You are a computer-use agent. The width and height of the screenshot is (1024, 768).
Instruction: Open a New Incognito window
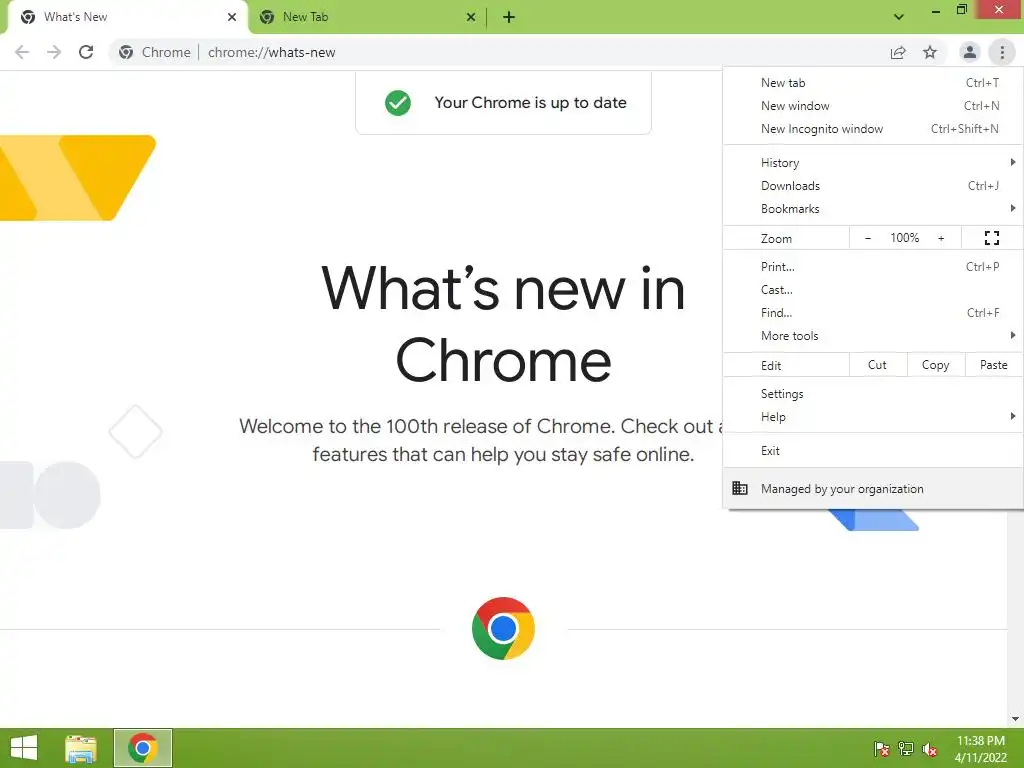click(873, 129)
